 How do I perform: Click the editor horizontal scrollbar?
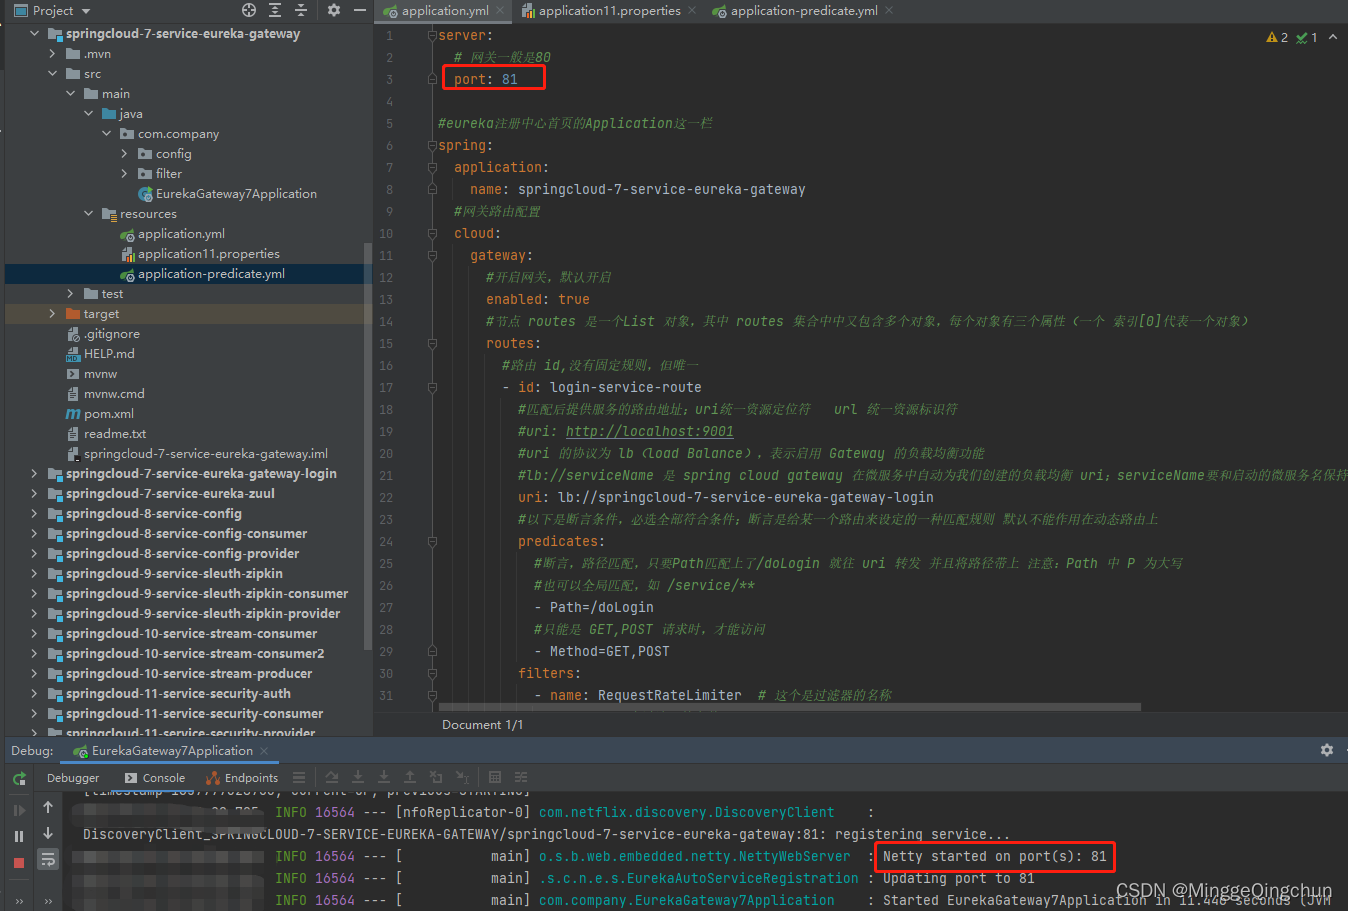tap(790, 707)
